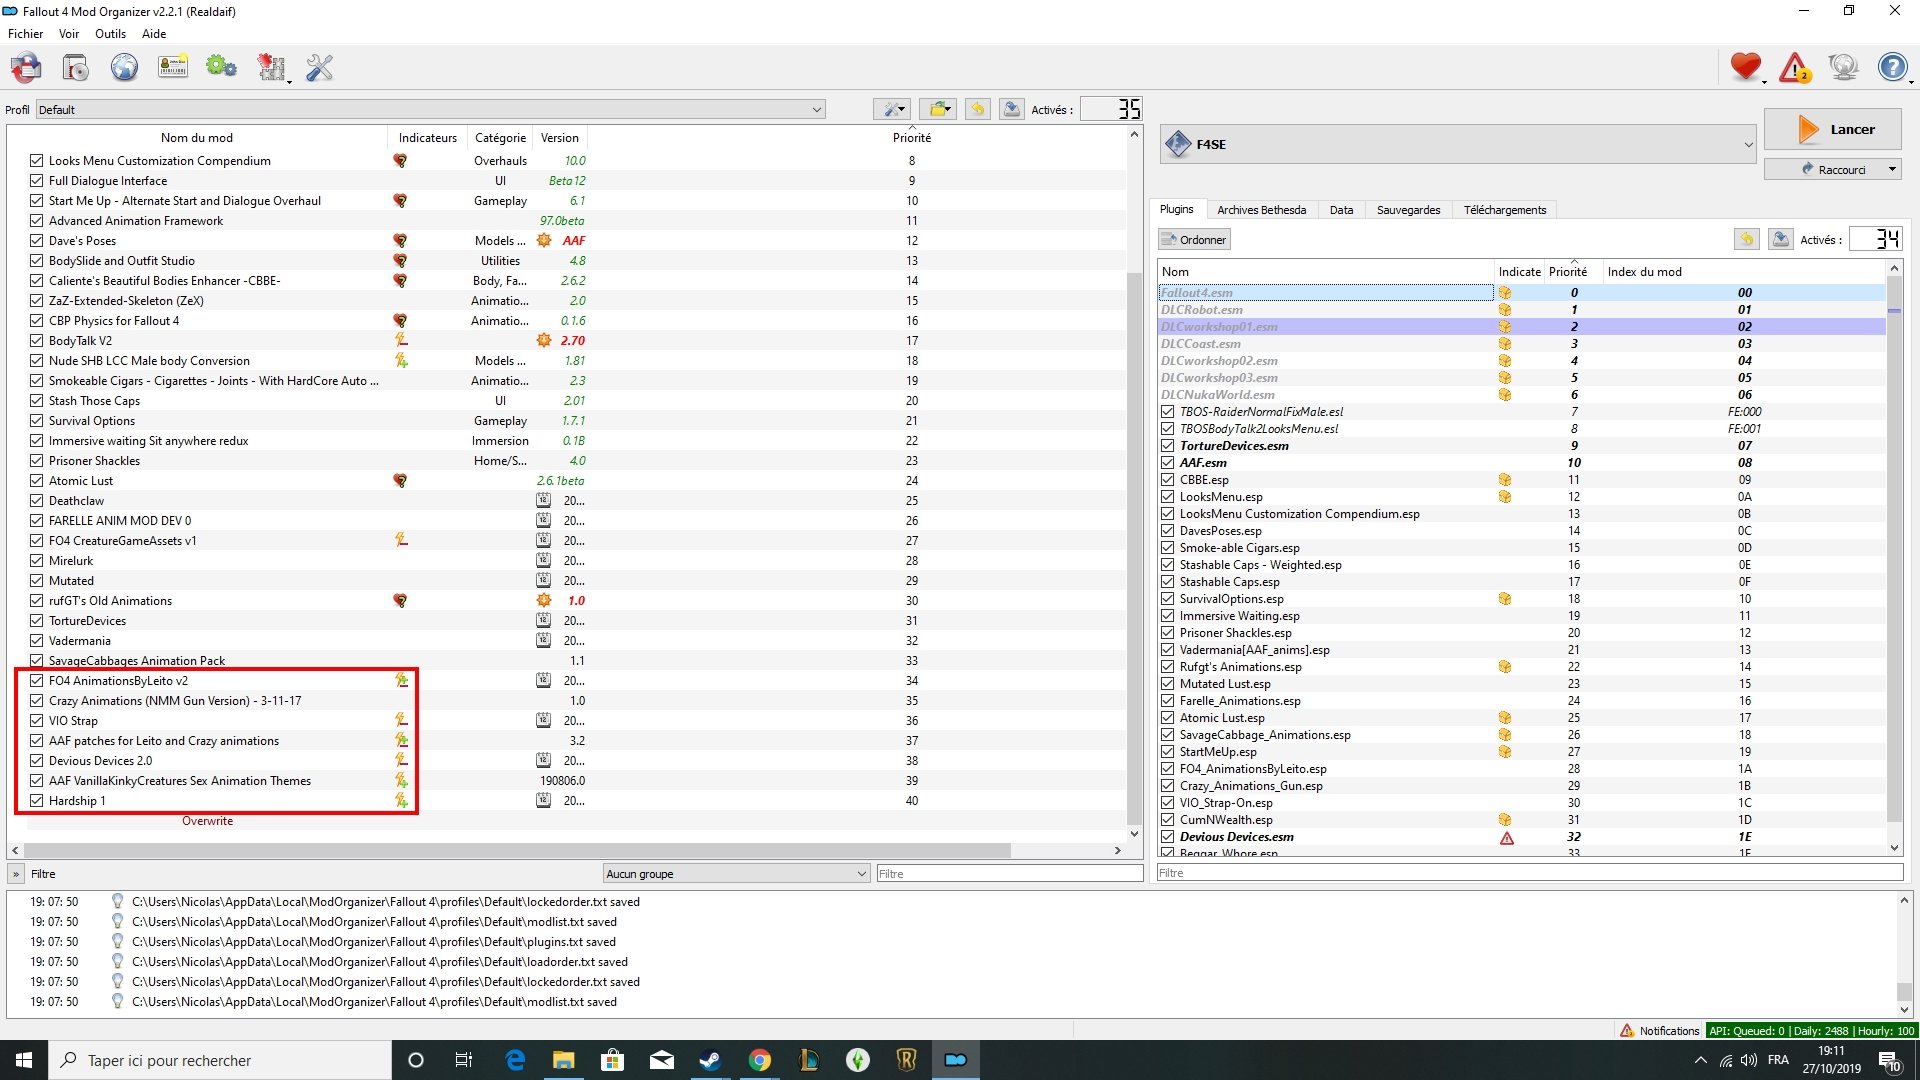Sort the mod list by the Priorité column header
This screenshot has width=1920, height=1080.
(911, 138)
